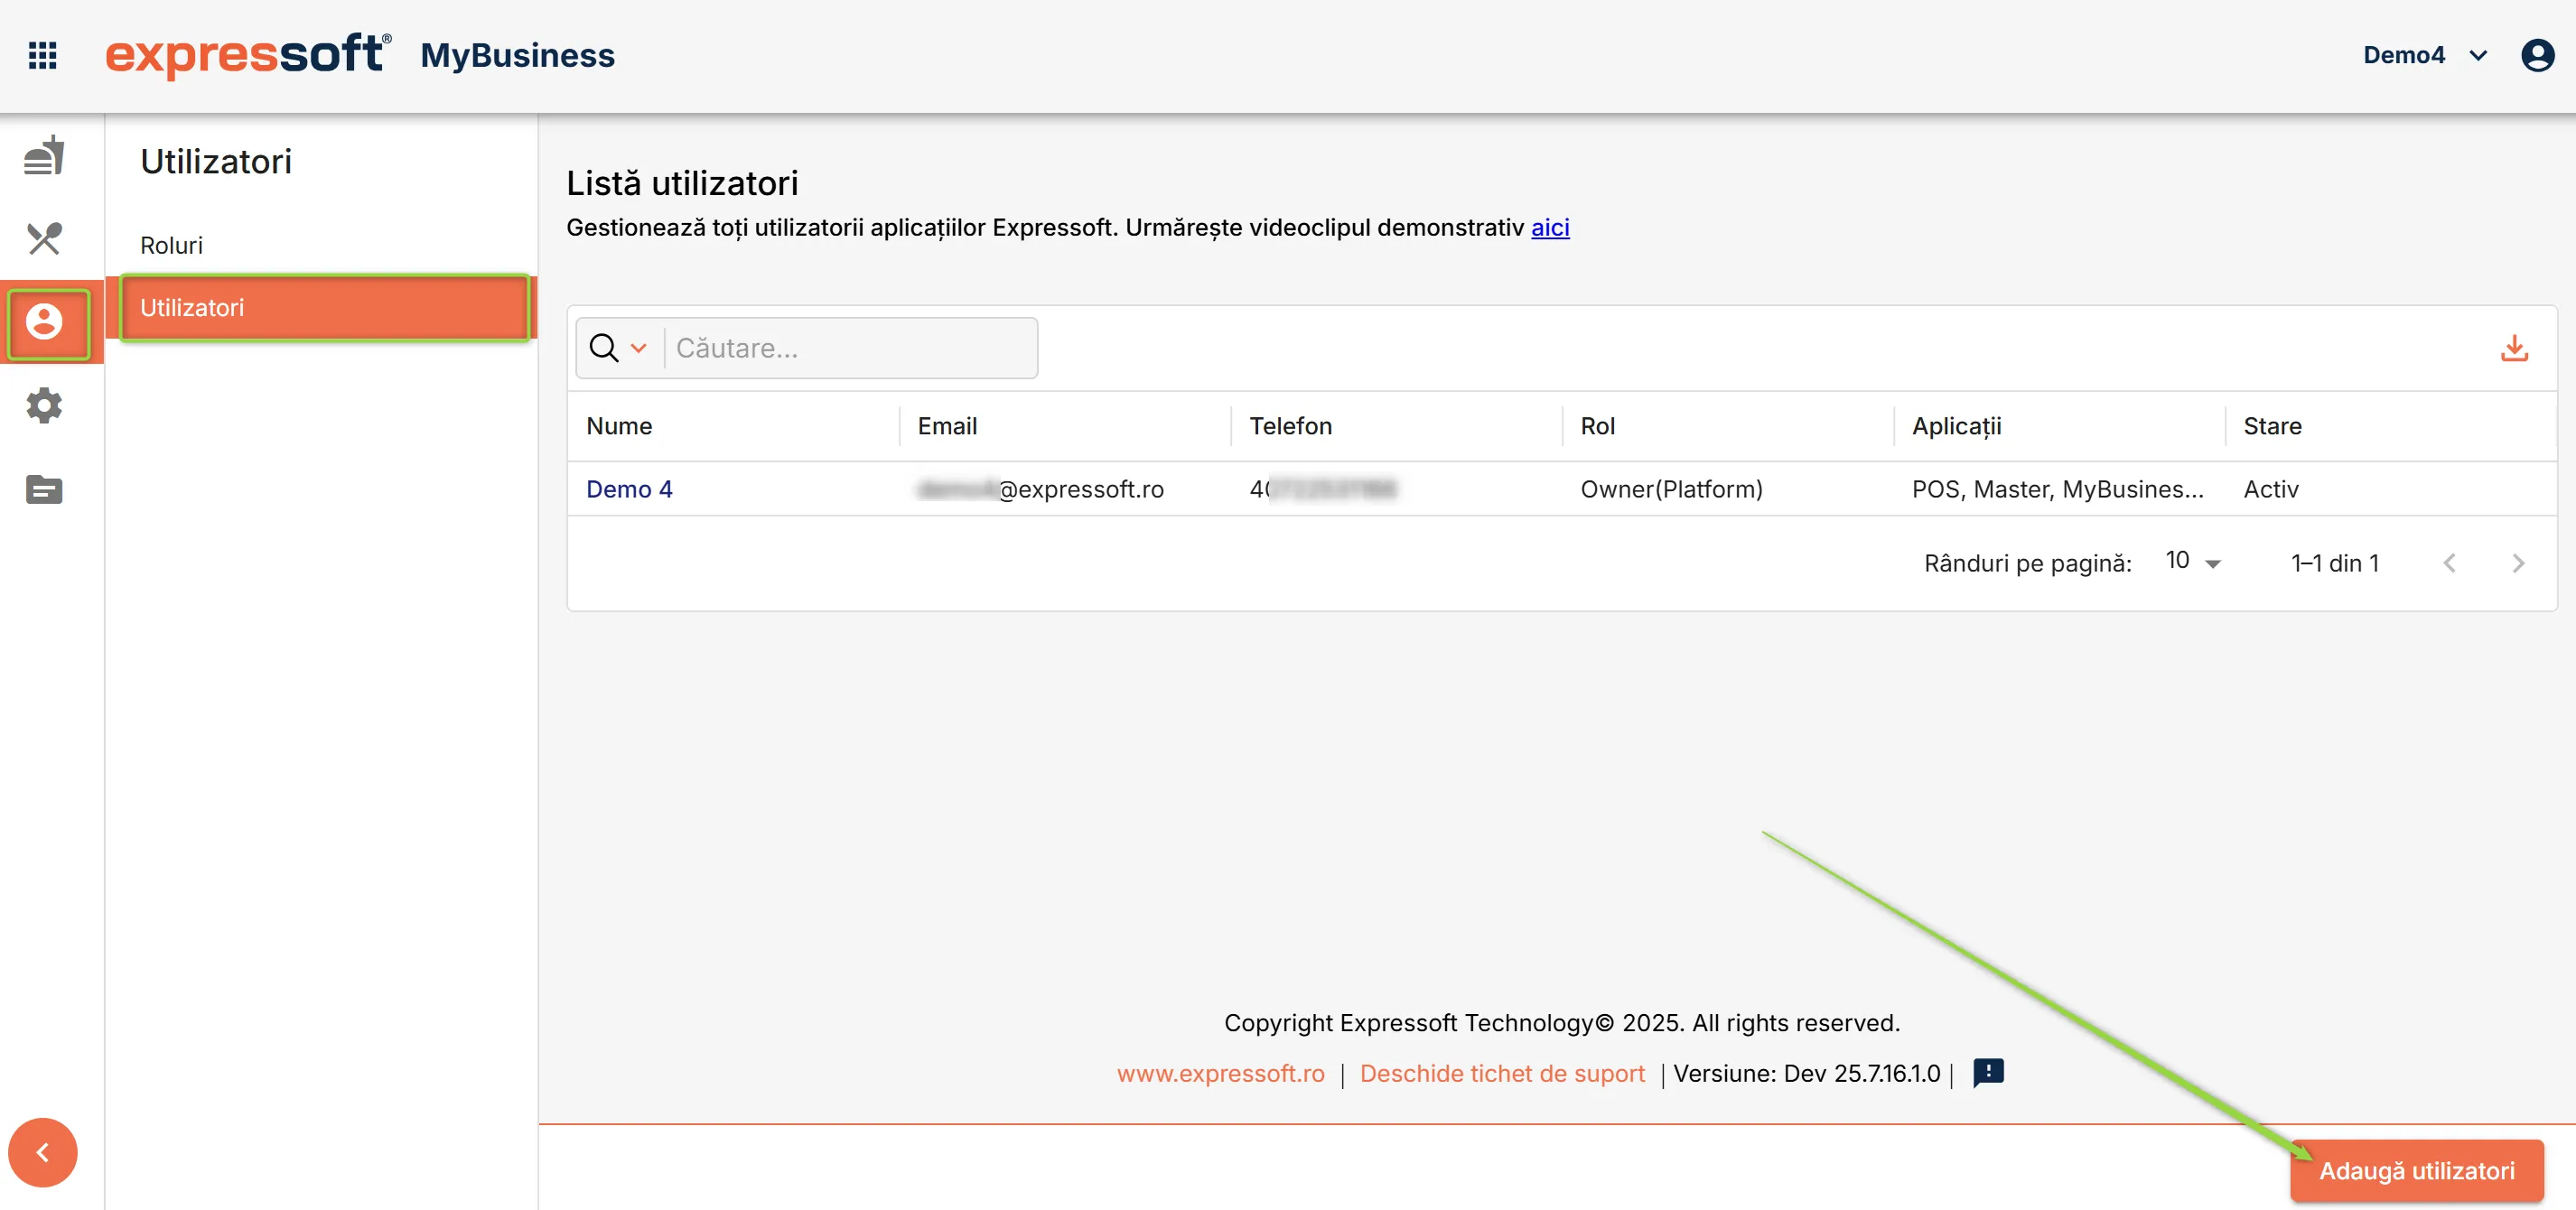Download the user list via export icon
This screenshot has width=2576, height=1210.
coord(2514,348)
